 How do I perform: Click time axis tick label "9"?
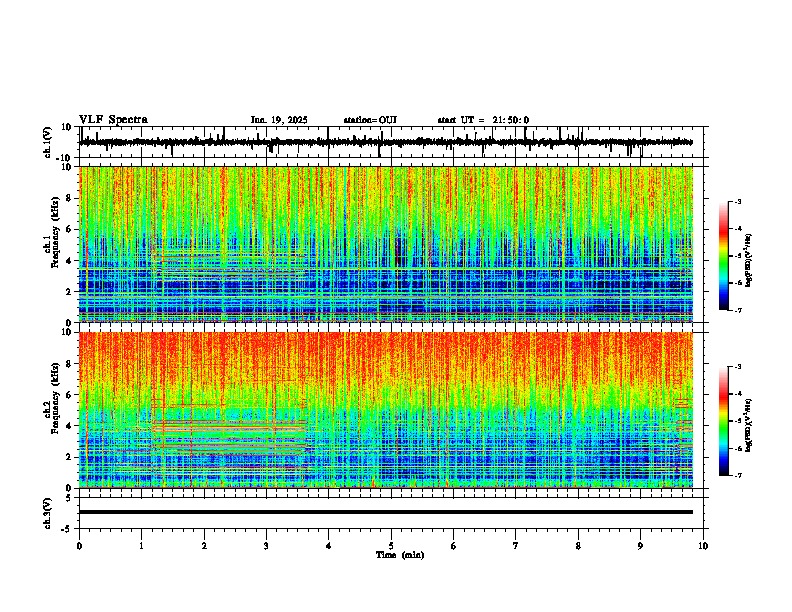point(640,546)
